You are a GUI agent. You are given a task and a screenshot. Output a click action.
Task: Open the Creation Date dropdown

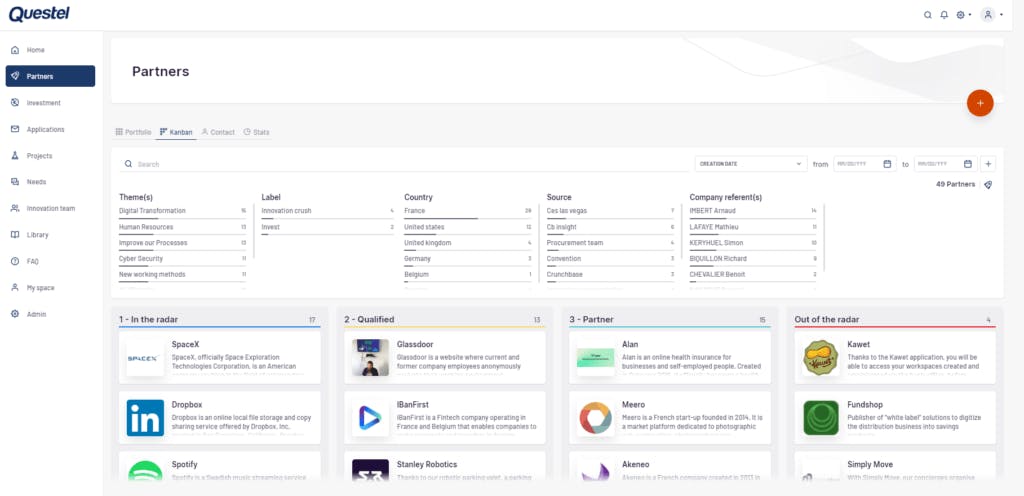coord(751,164)
